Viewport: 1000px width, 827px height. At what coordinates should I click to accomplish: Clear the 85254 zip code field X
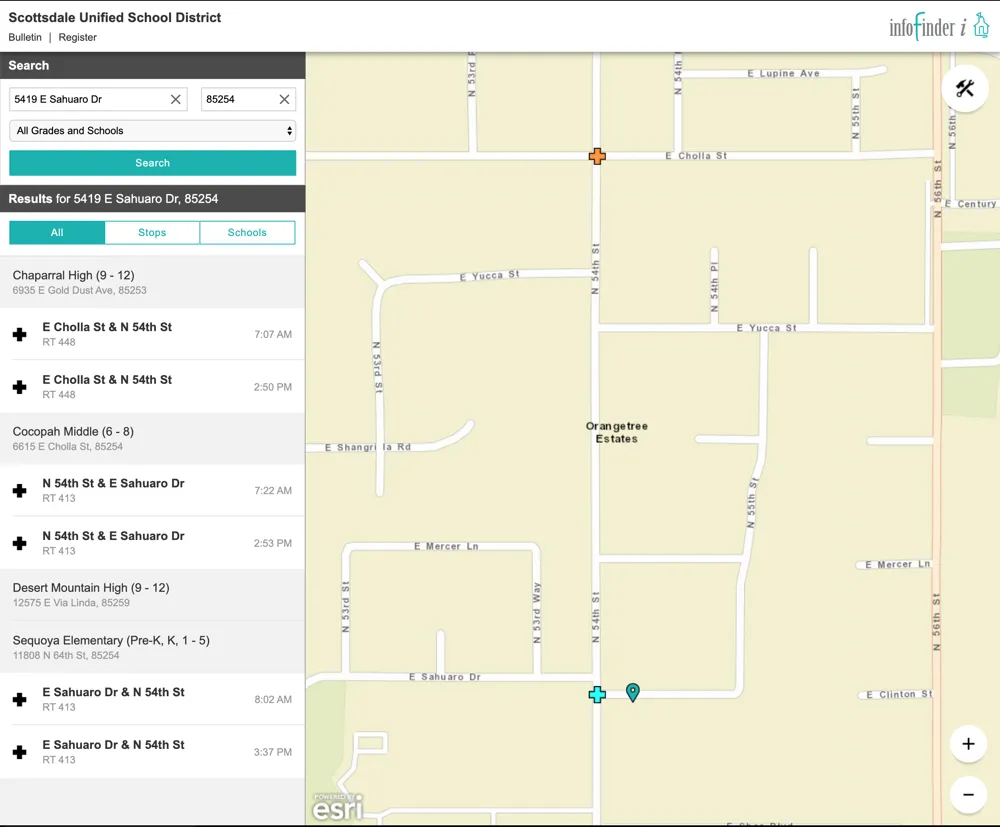pos(284,99)
